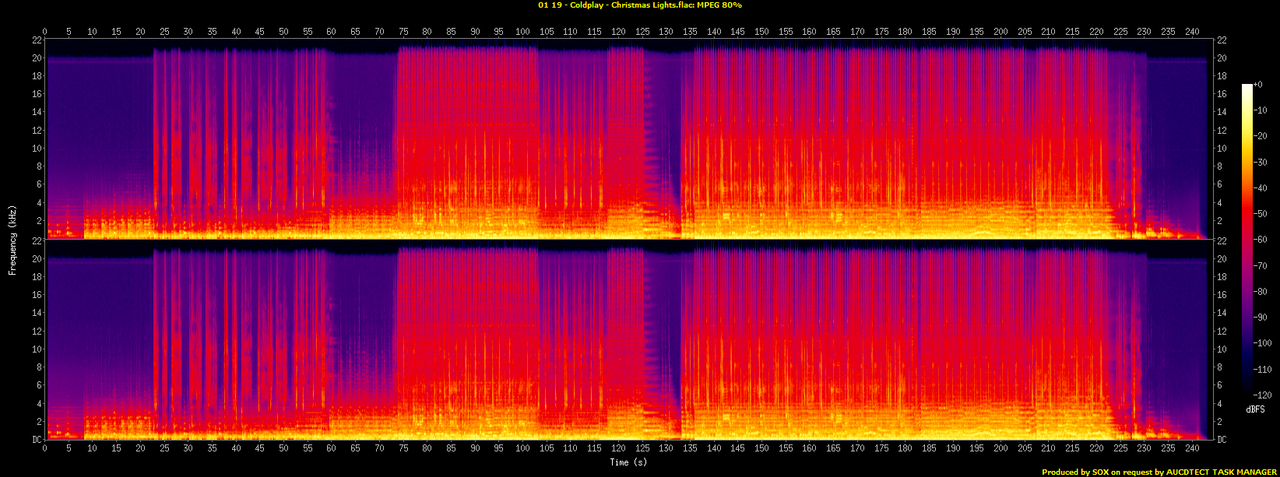This screenshot has height=477, width=1280.
Task: Click the '-40' color scale label
Action: click(x=1262, y=189)
